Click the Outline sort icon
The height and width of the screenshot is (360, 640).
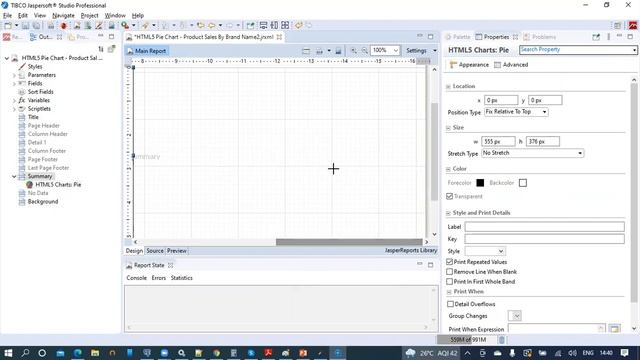click(101, 49)
